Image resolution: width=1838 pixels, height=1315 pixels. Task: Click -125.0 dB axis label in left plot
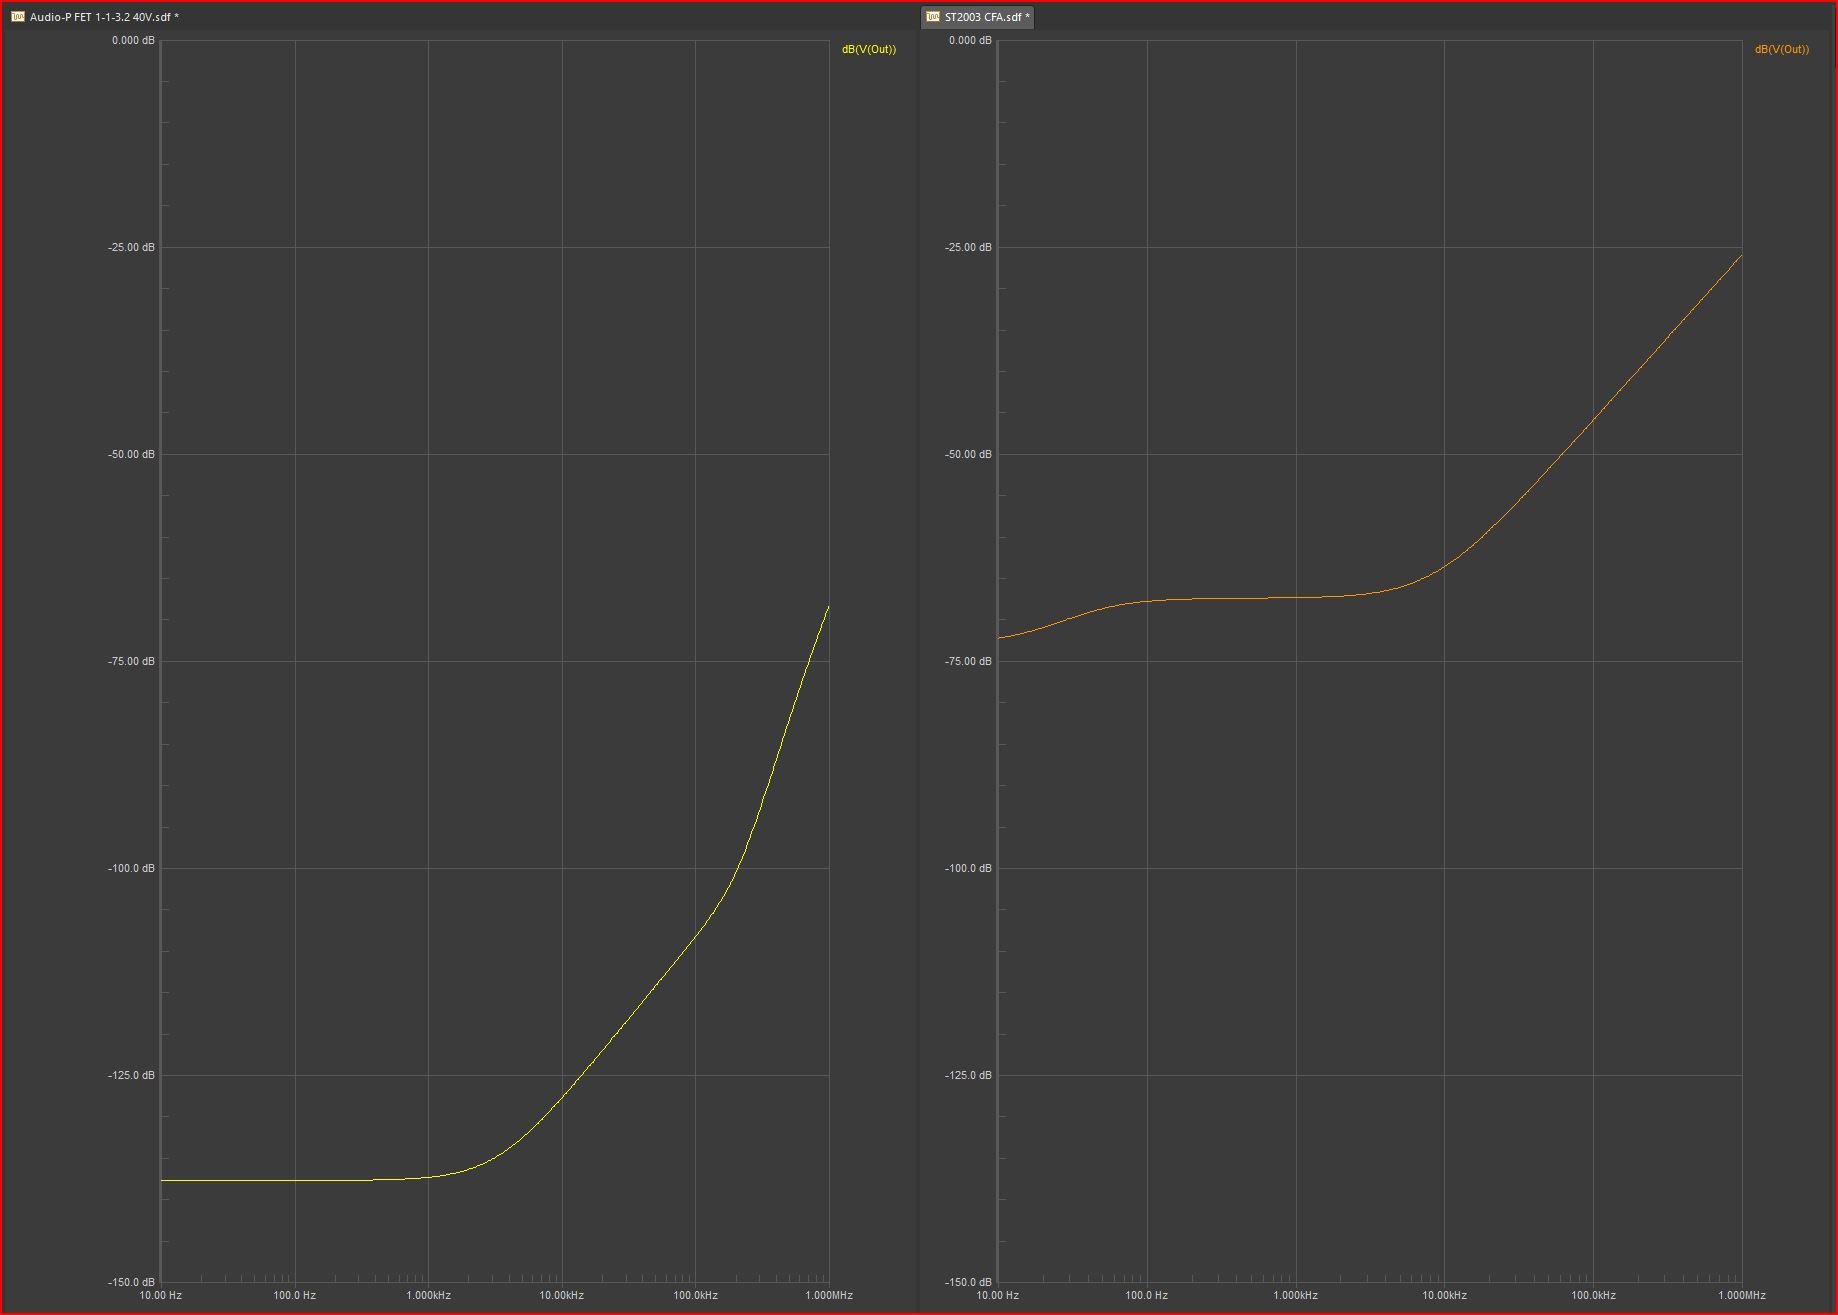[131, 1075]
